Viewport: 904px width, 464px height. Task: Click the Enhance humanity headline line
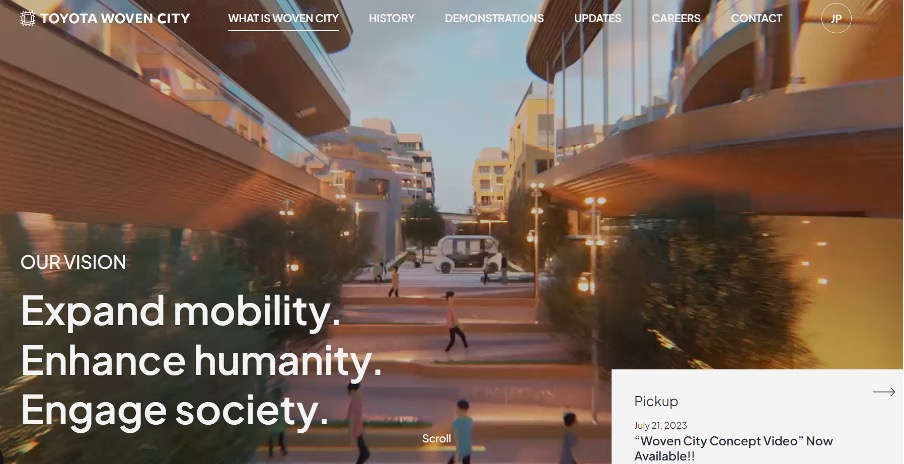pos(201,361)
